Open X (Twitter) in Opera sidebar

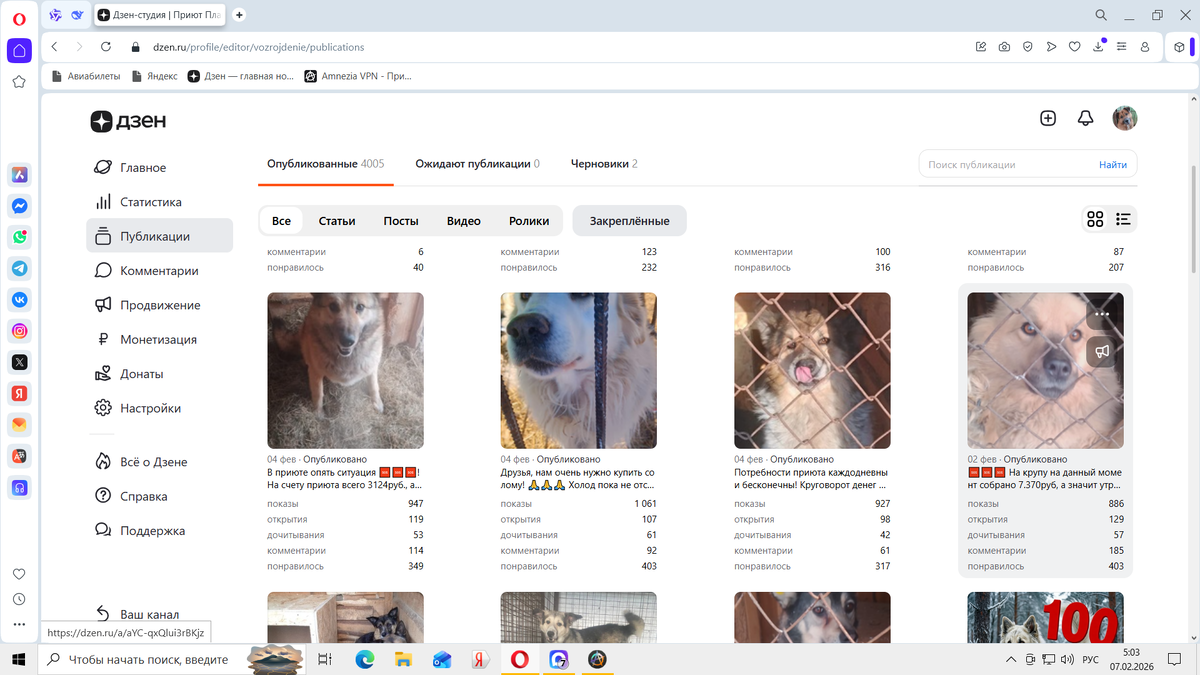(19, 362)
